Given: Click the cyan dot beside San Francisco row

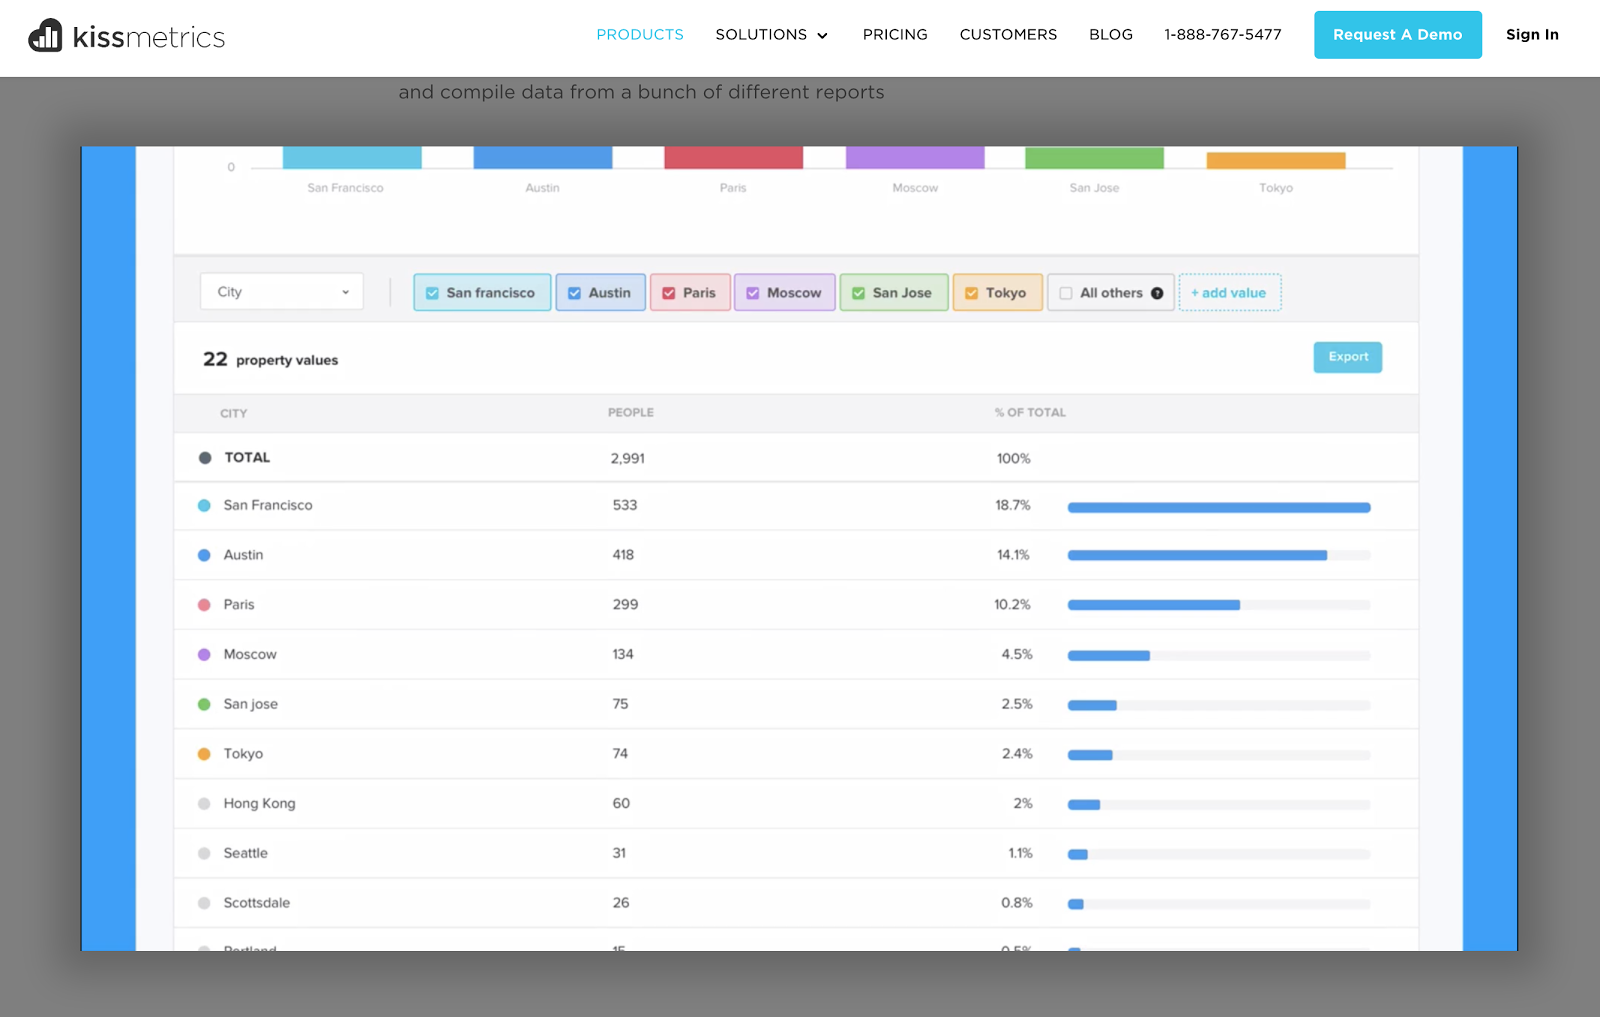Looking at the screenshot, I should click(x=204, y=506).
